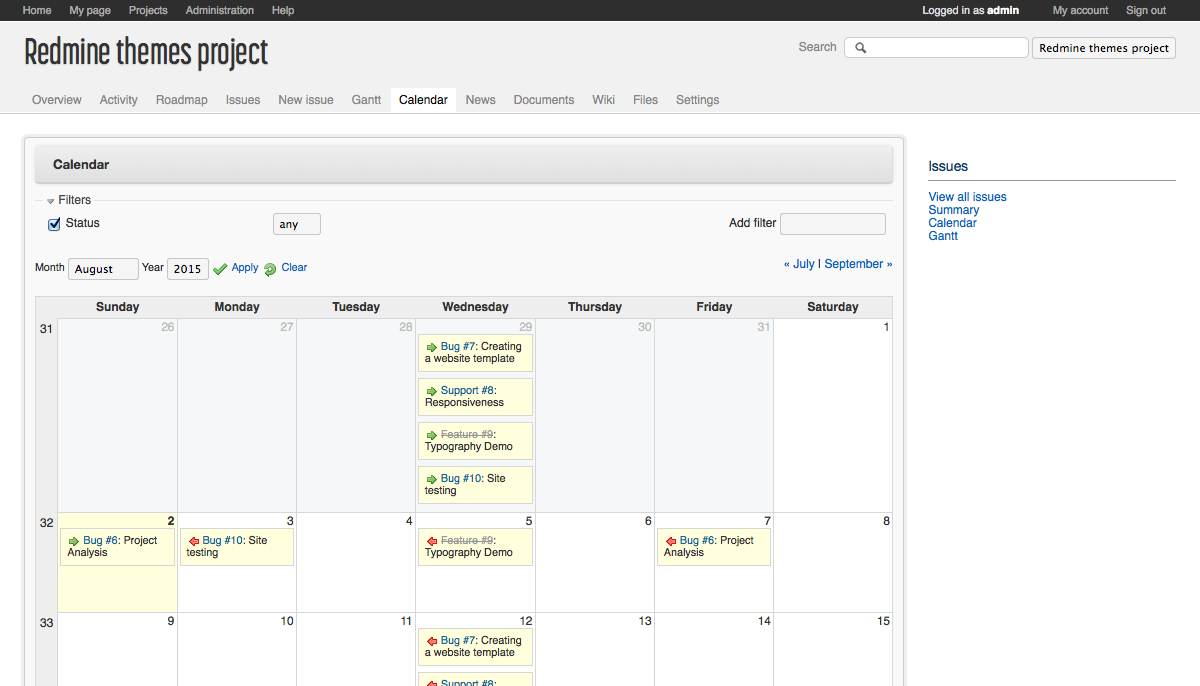The image size is (1200, 686).
Task: Open Bug #6 link on Friday 7
Action: pyautogui.click(x=698, y=541)
